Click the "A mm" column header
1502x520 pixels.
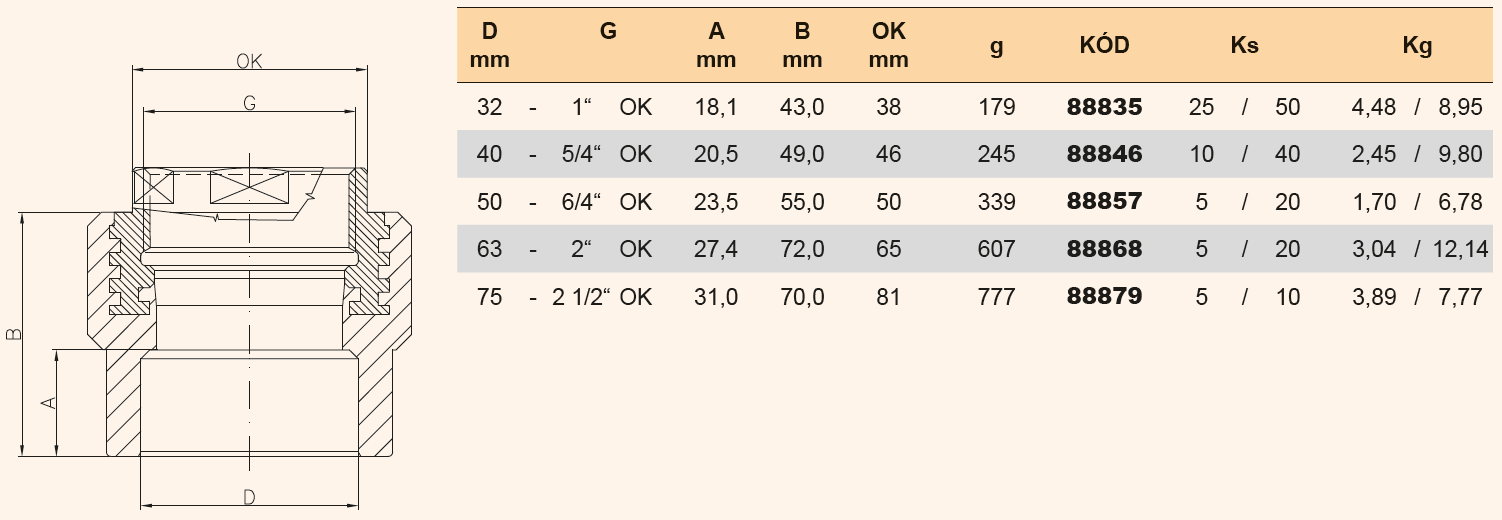point(716,46)
